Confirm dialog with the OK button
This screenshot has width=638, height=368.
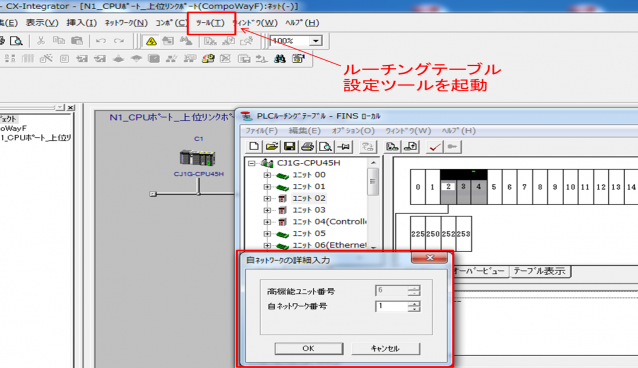pyautogui.click(x=308, y=348)
